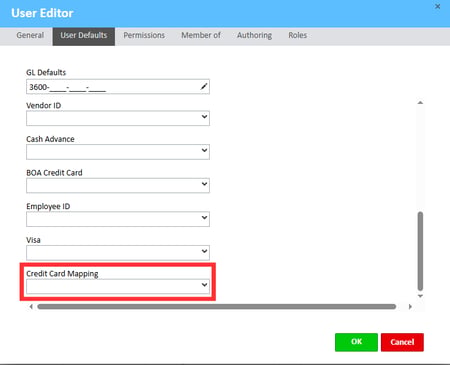Click the GL Defaults label

[x=46, y=72]
